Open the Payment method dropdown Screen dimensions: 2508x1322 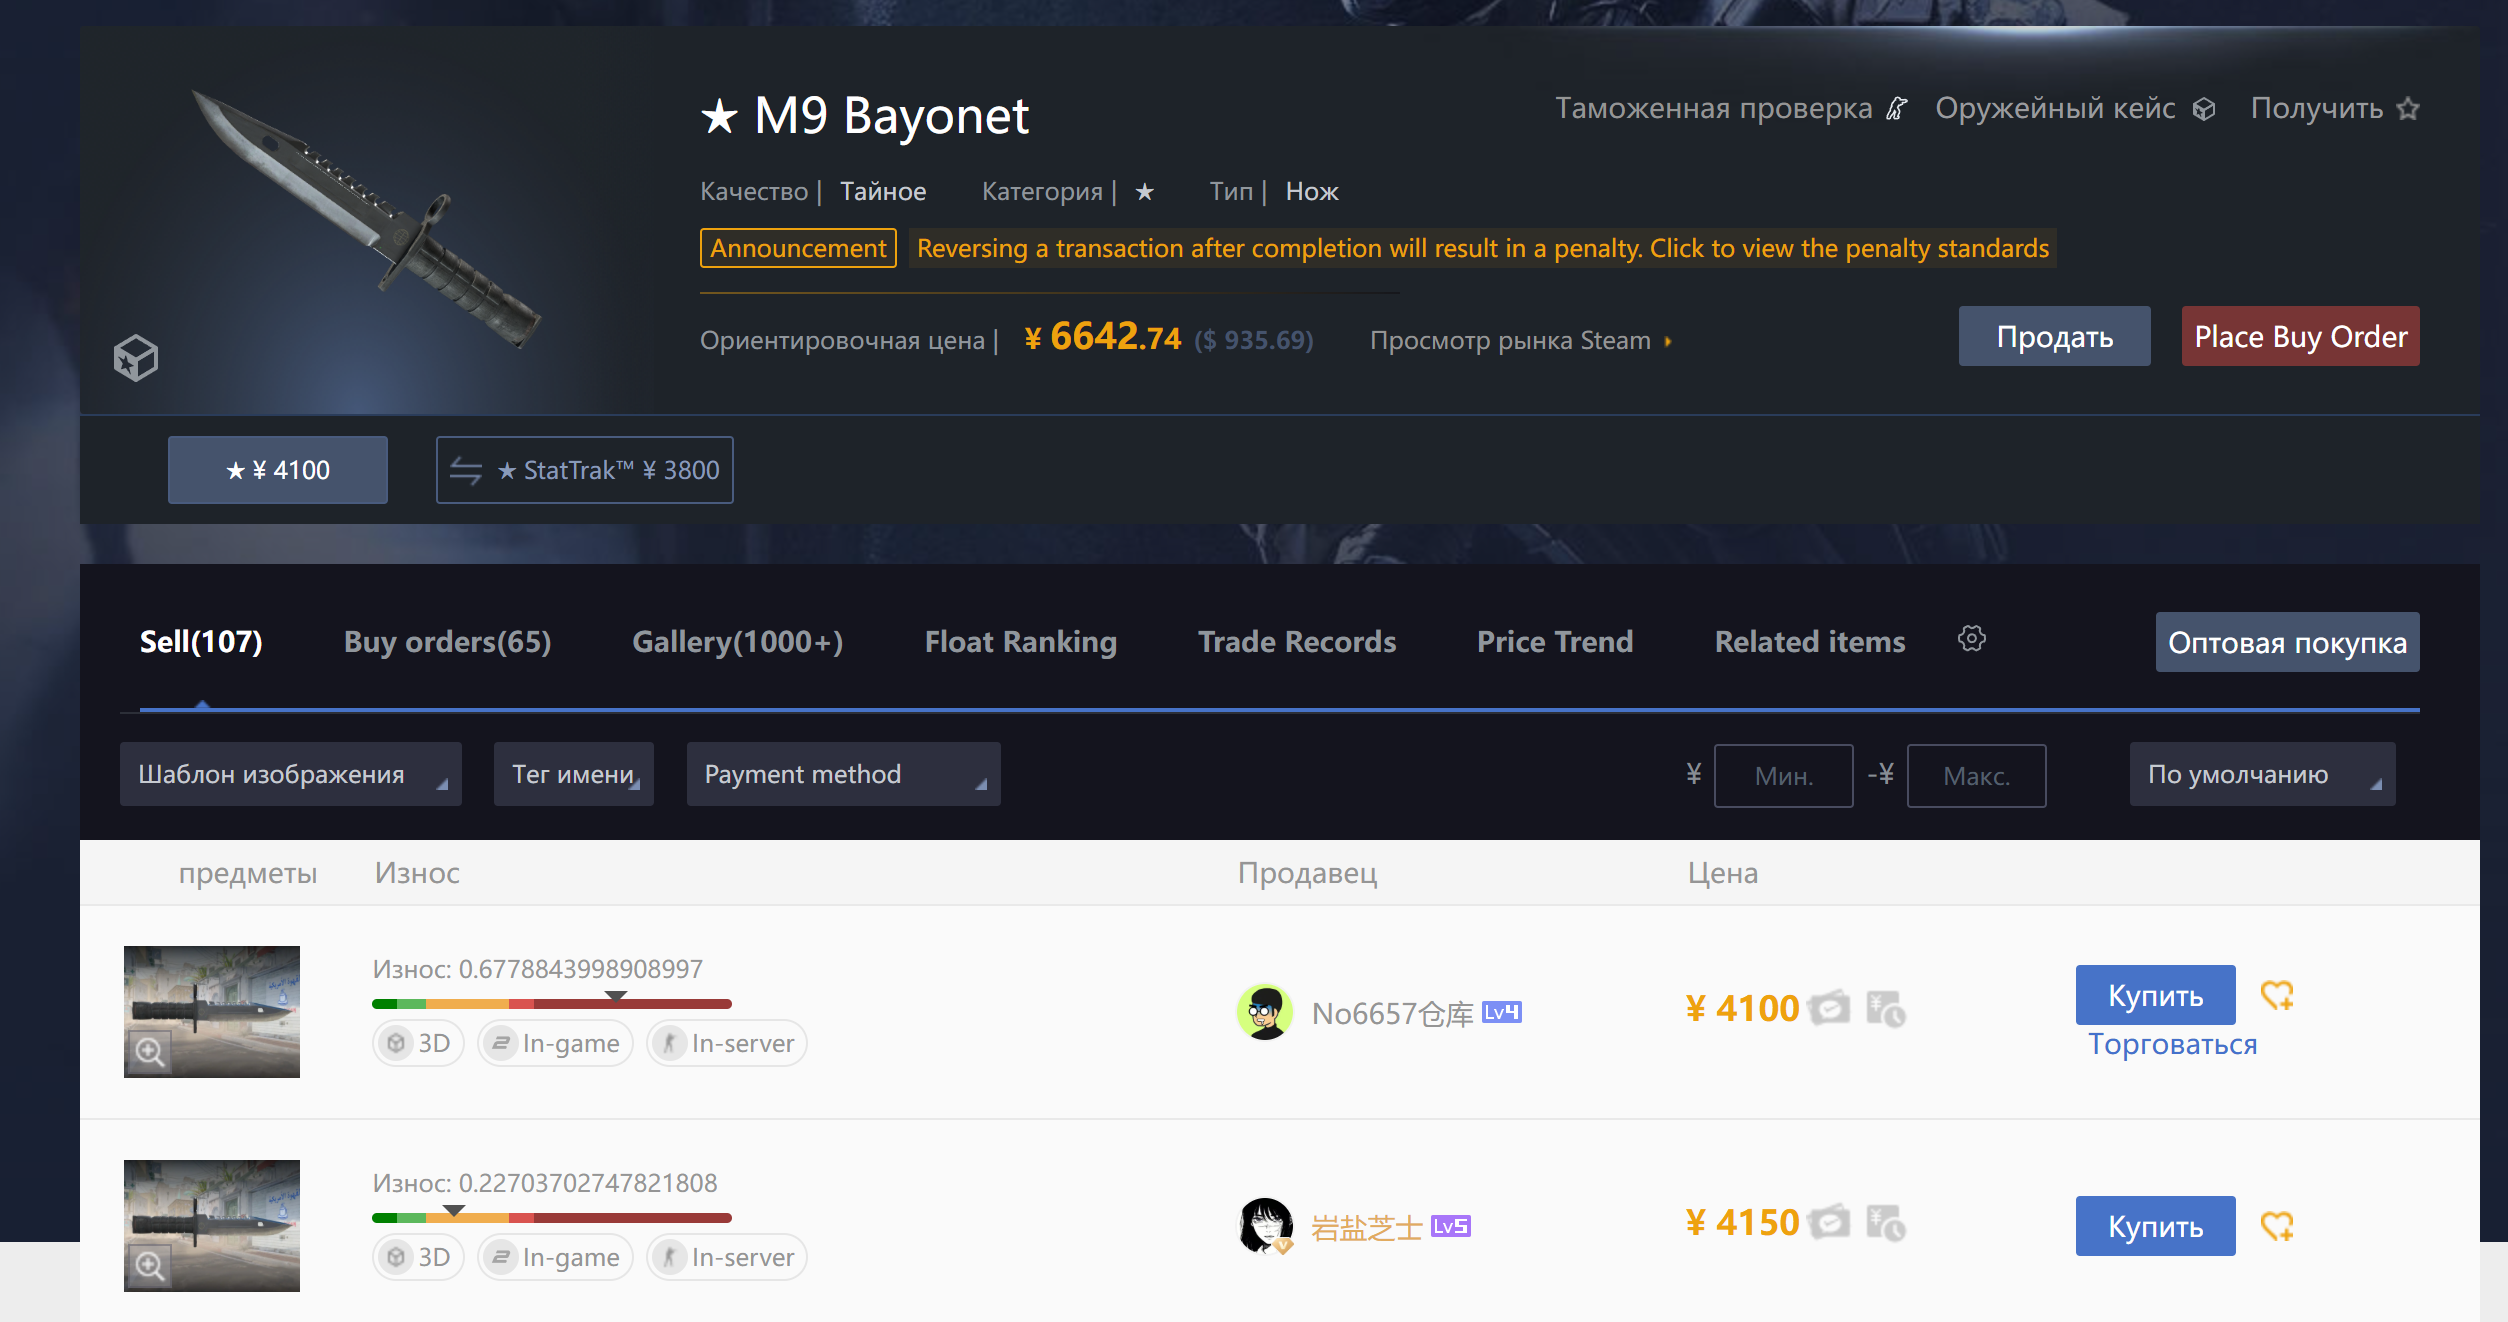pyautogui.click(x=843, y=774)
